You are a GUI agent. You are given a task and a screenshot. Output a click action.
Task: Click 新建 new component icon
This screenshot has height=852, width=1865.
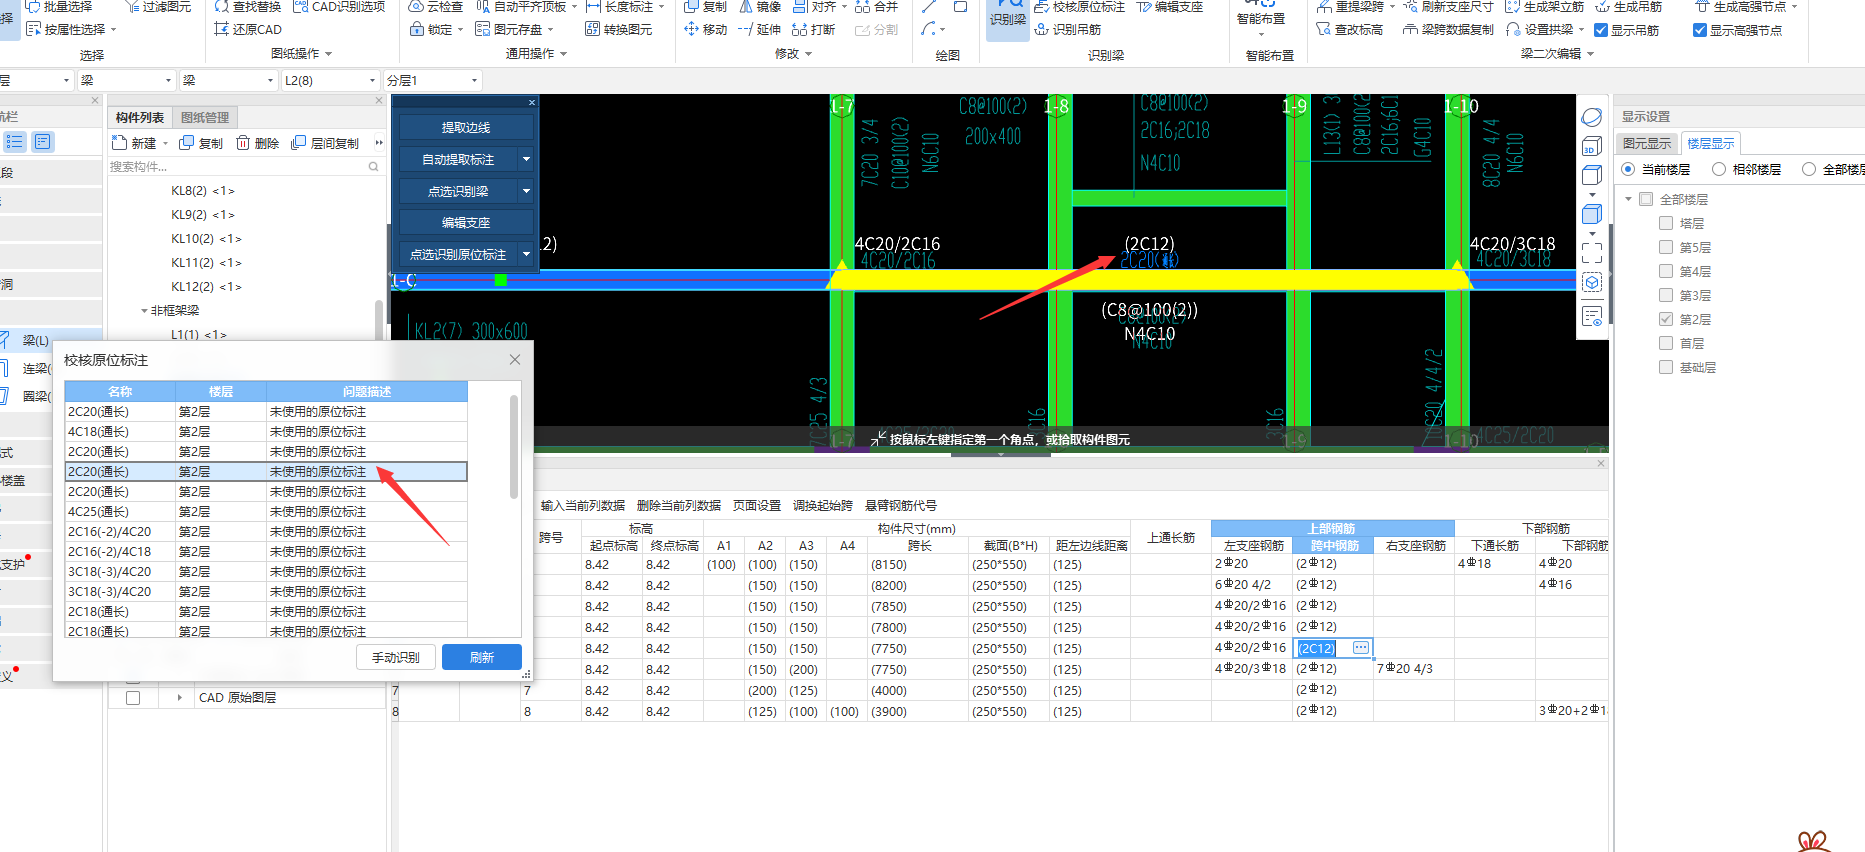point(134,143)
